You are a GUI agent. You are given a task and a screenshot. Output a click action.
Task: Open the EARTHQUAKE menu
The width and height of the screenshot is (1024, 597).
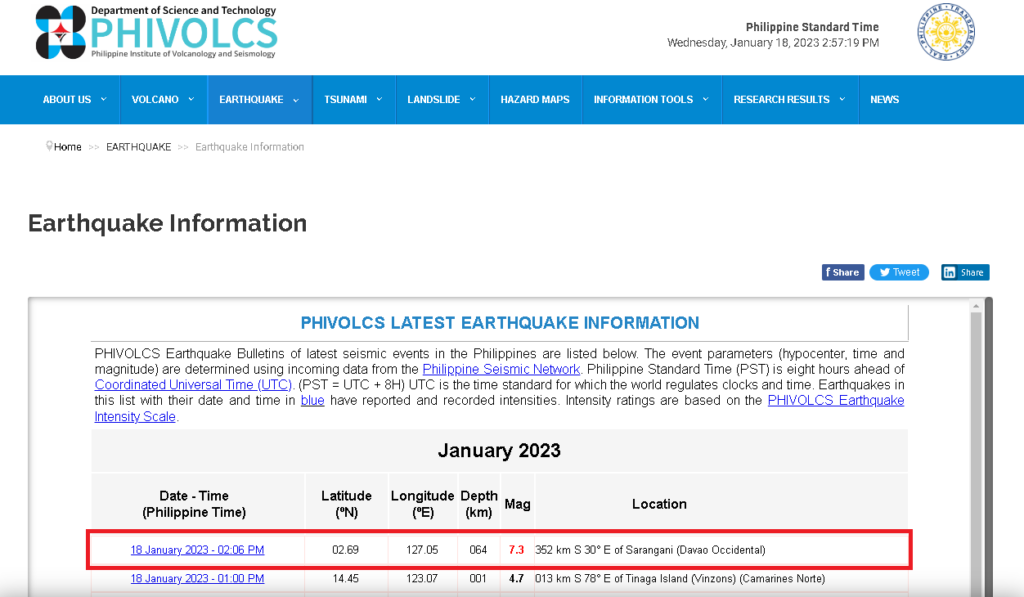tap(251, 99)
